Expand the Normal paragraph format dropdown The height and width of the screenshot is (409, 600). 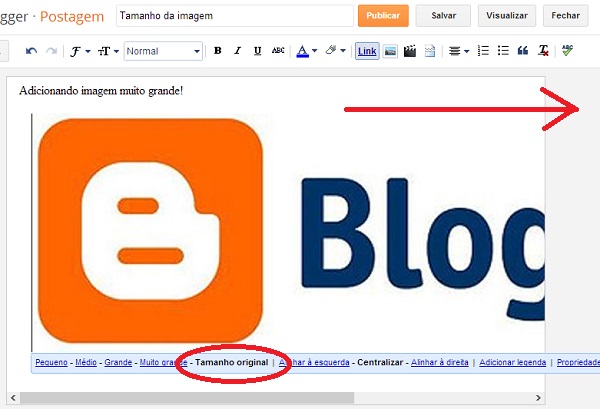pos(163,51)
